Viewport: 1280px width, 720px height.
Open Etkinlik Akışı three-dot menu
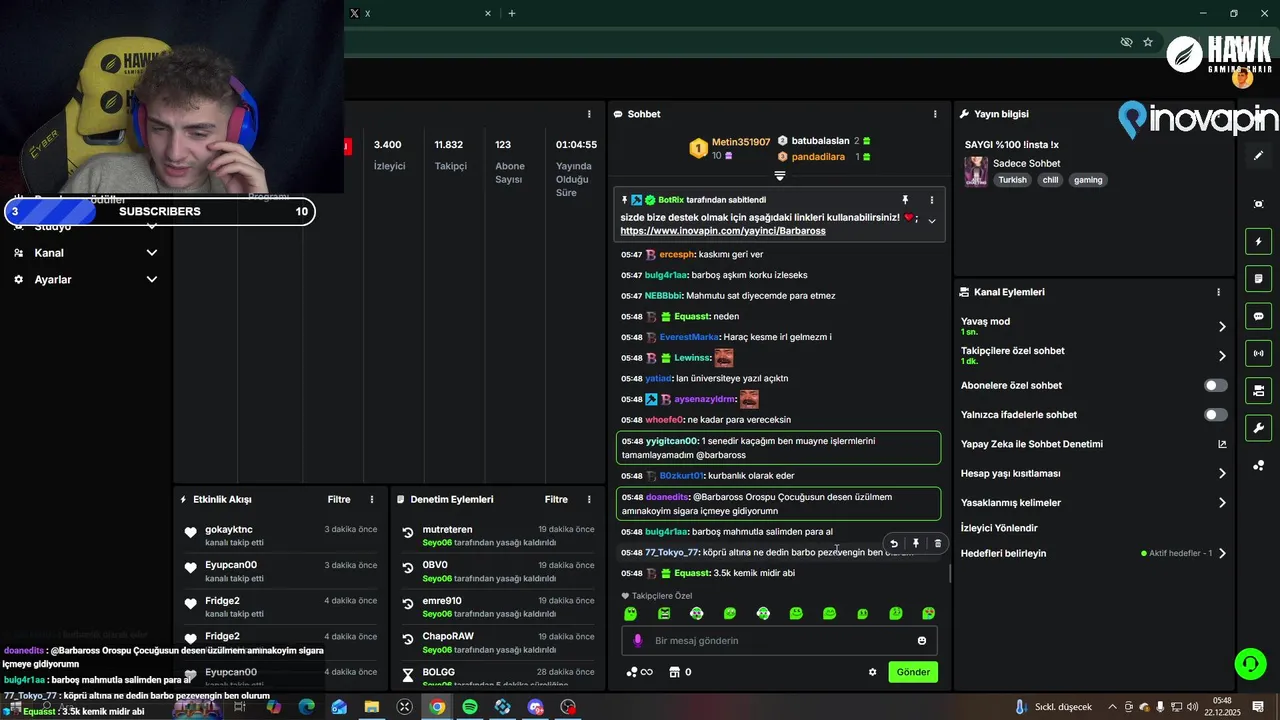tap(372, 499)
